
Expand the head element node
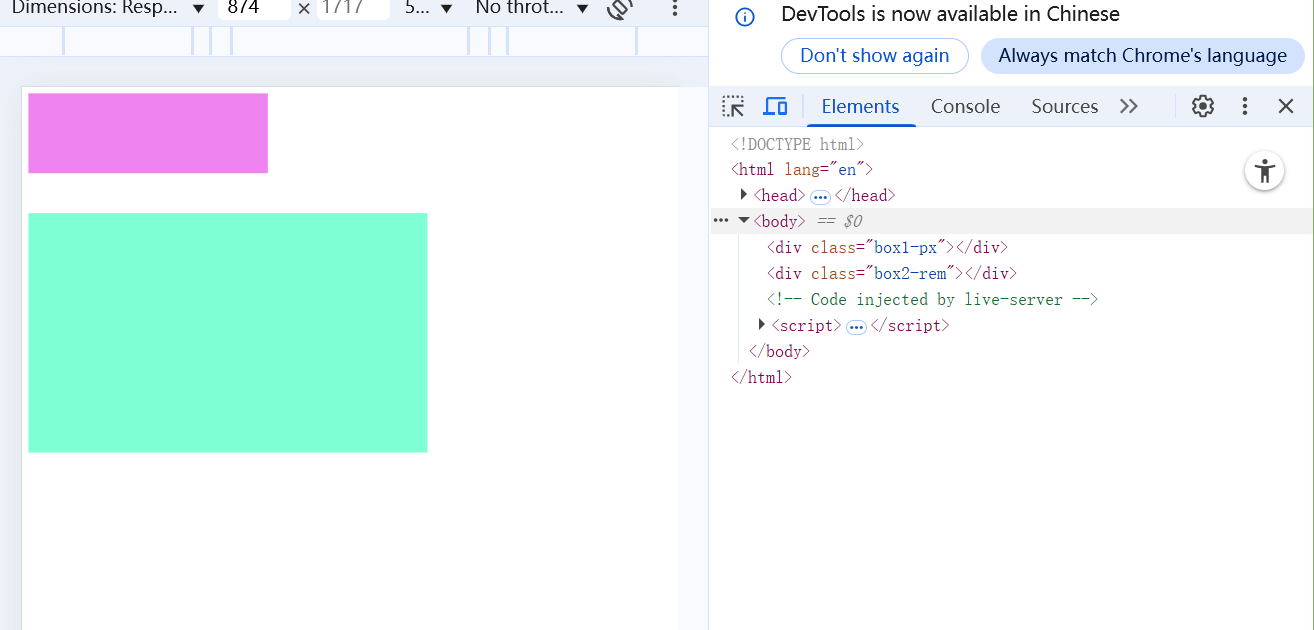(743, 194)
